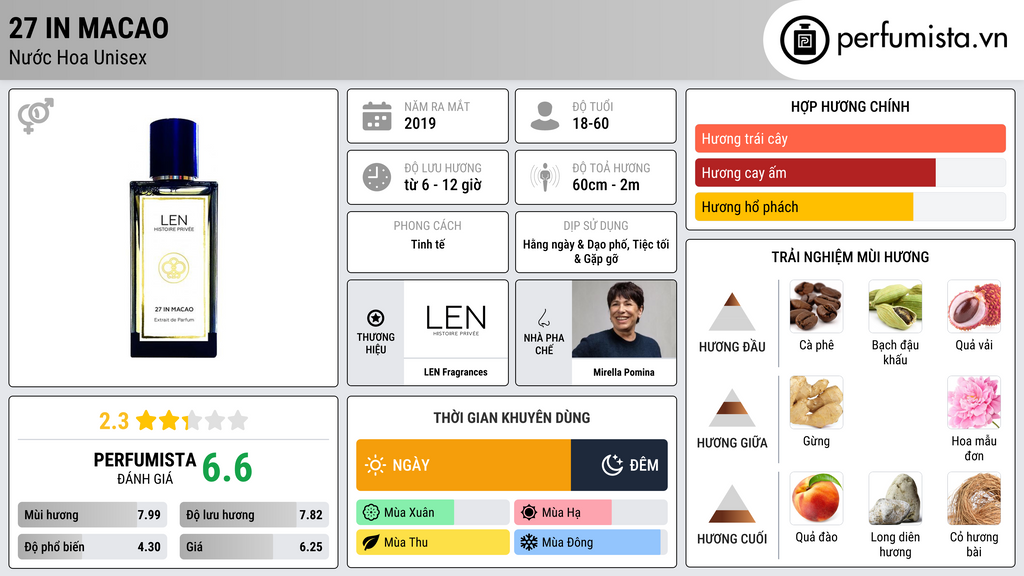The width and height of the screenshot is (1024, 576).
Task: Click the flower icon for Mùa Xuân
Action: click(x=371, y=513)
